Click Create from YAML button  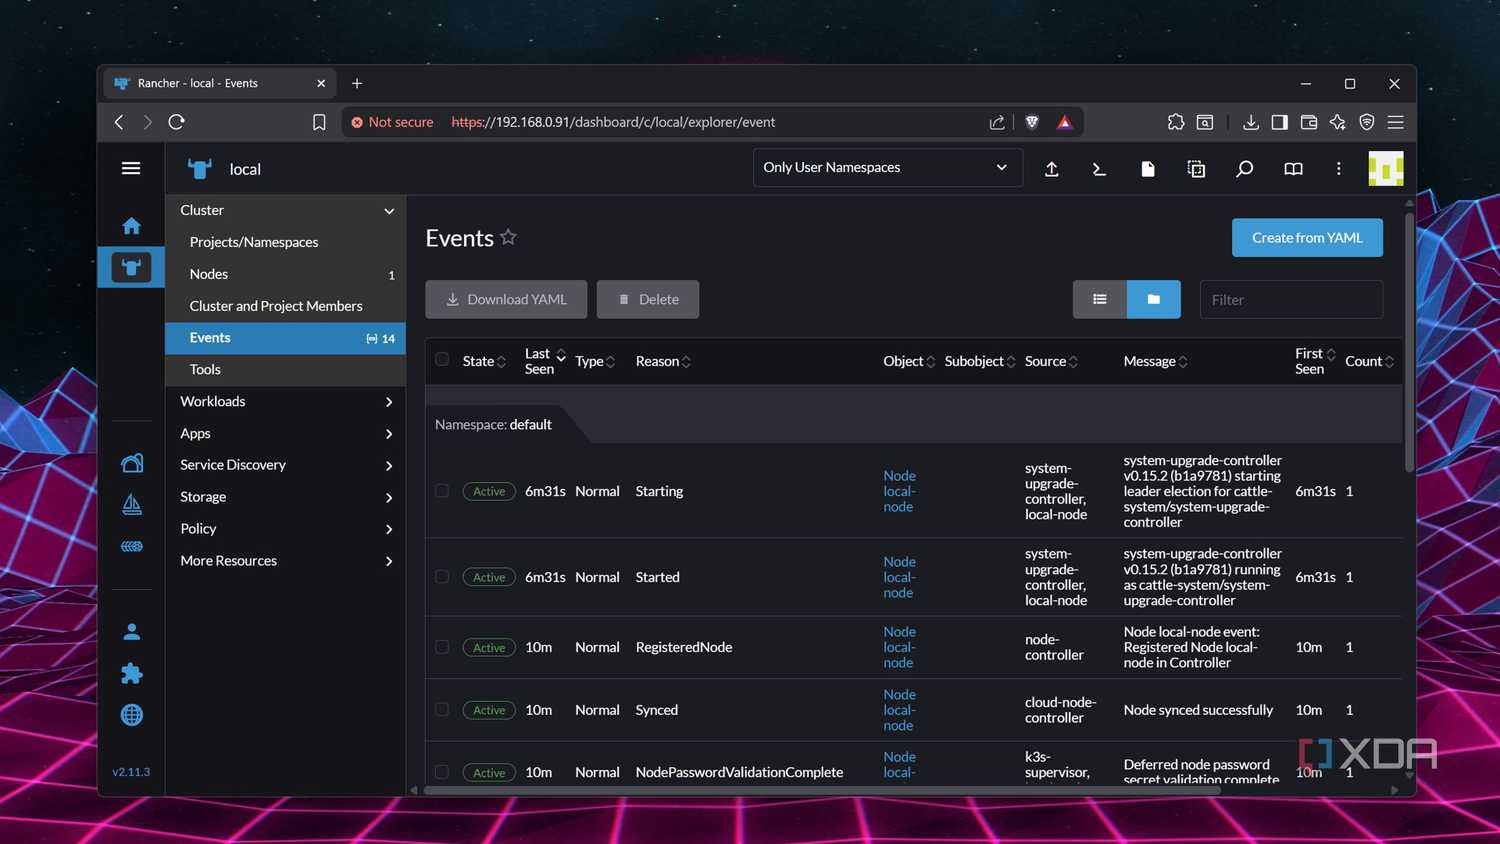coord(1307,238)
